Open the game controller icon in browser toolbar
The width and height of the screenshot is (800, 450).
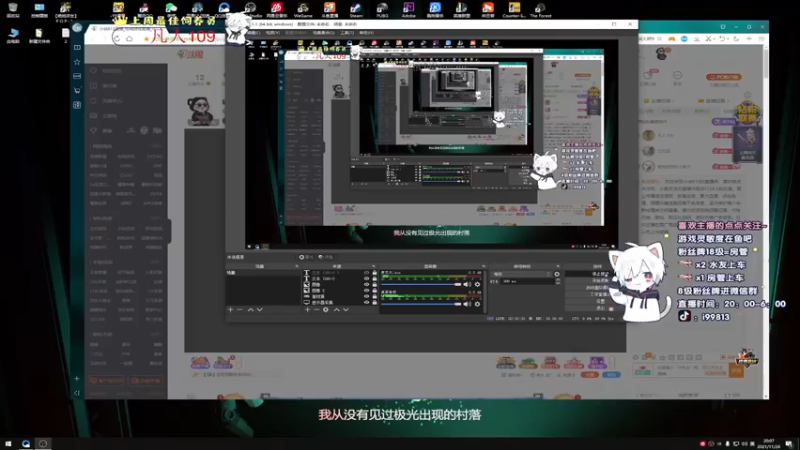[671, 39]
